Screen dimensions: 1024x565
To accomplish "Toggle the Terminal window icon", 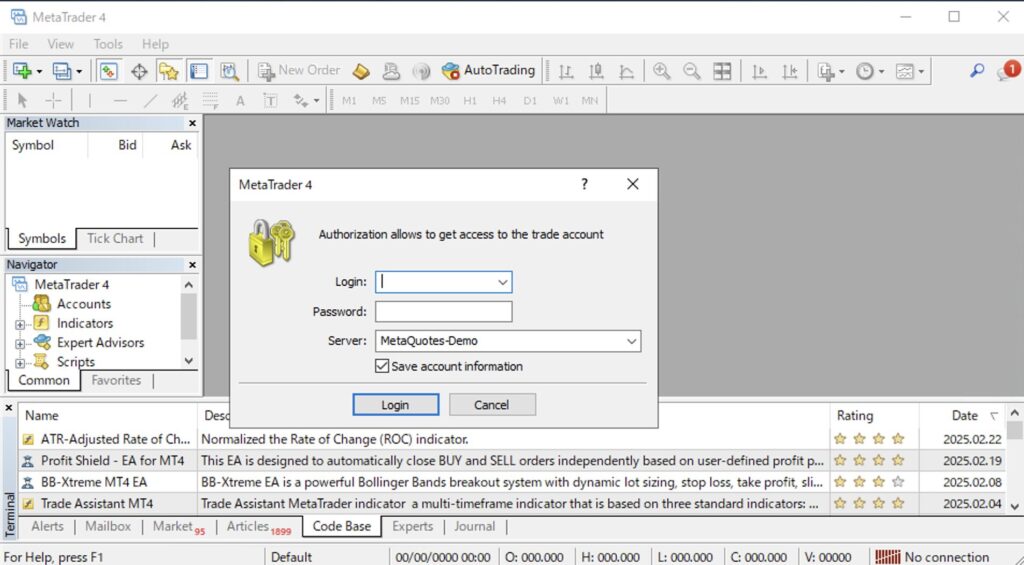I will (x=199, y=71).
